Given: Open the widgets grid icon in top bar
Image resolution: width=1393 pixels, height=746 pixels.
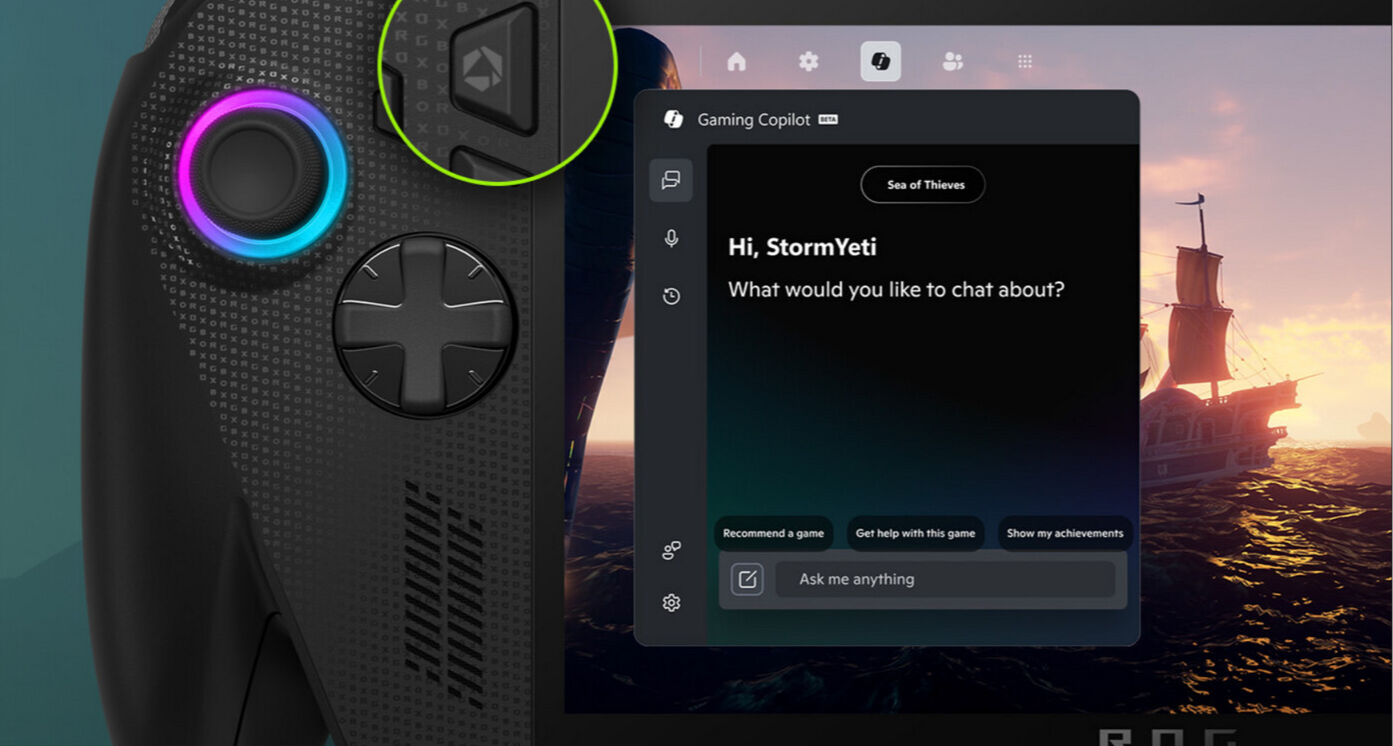Looking at the screenshot, I should [1025, 62].
